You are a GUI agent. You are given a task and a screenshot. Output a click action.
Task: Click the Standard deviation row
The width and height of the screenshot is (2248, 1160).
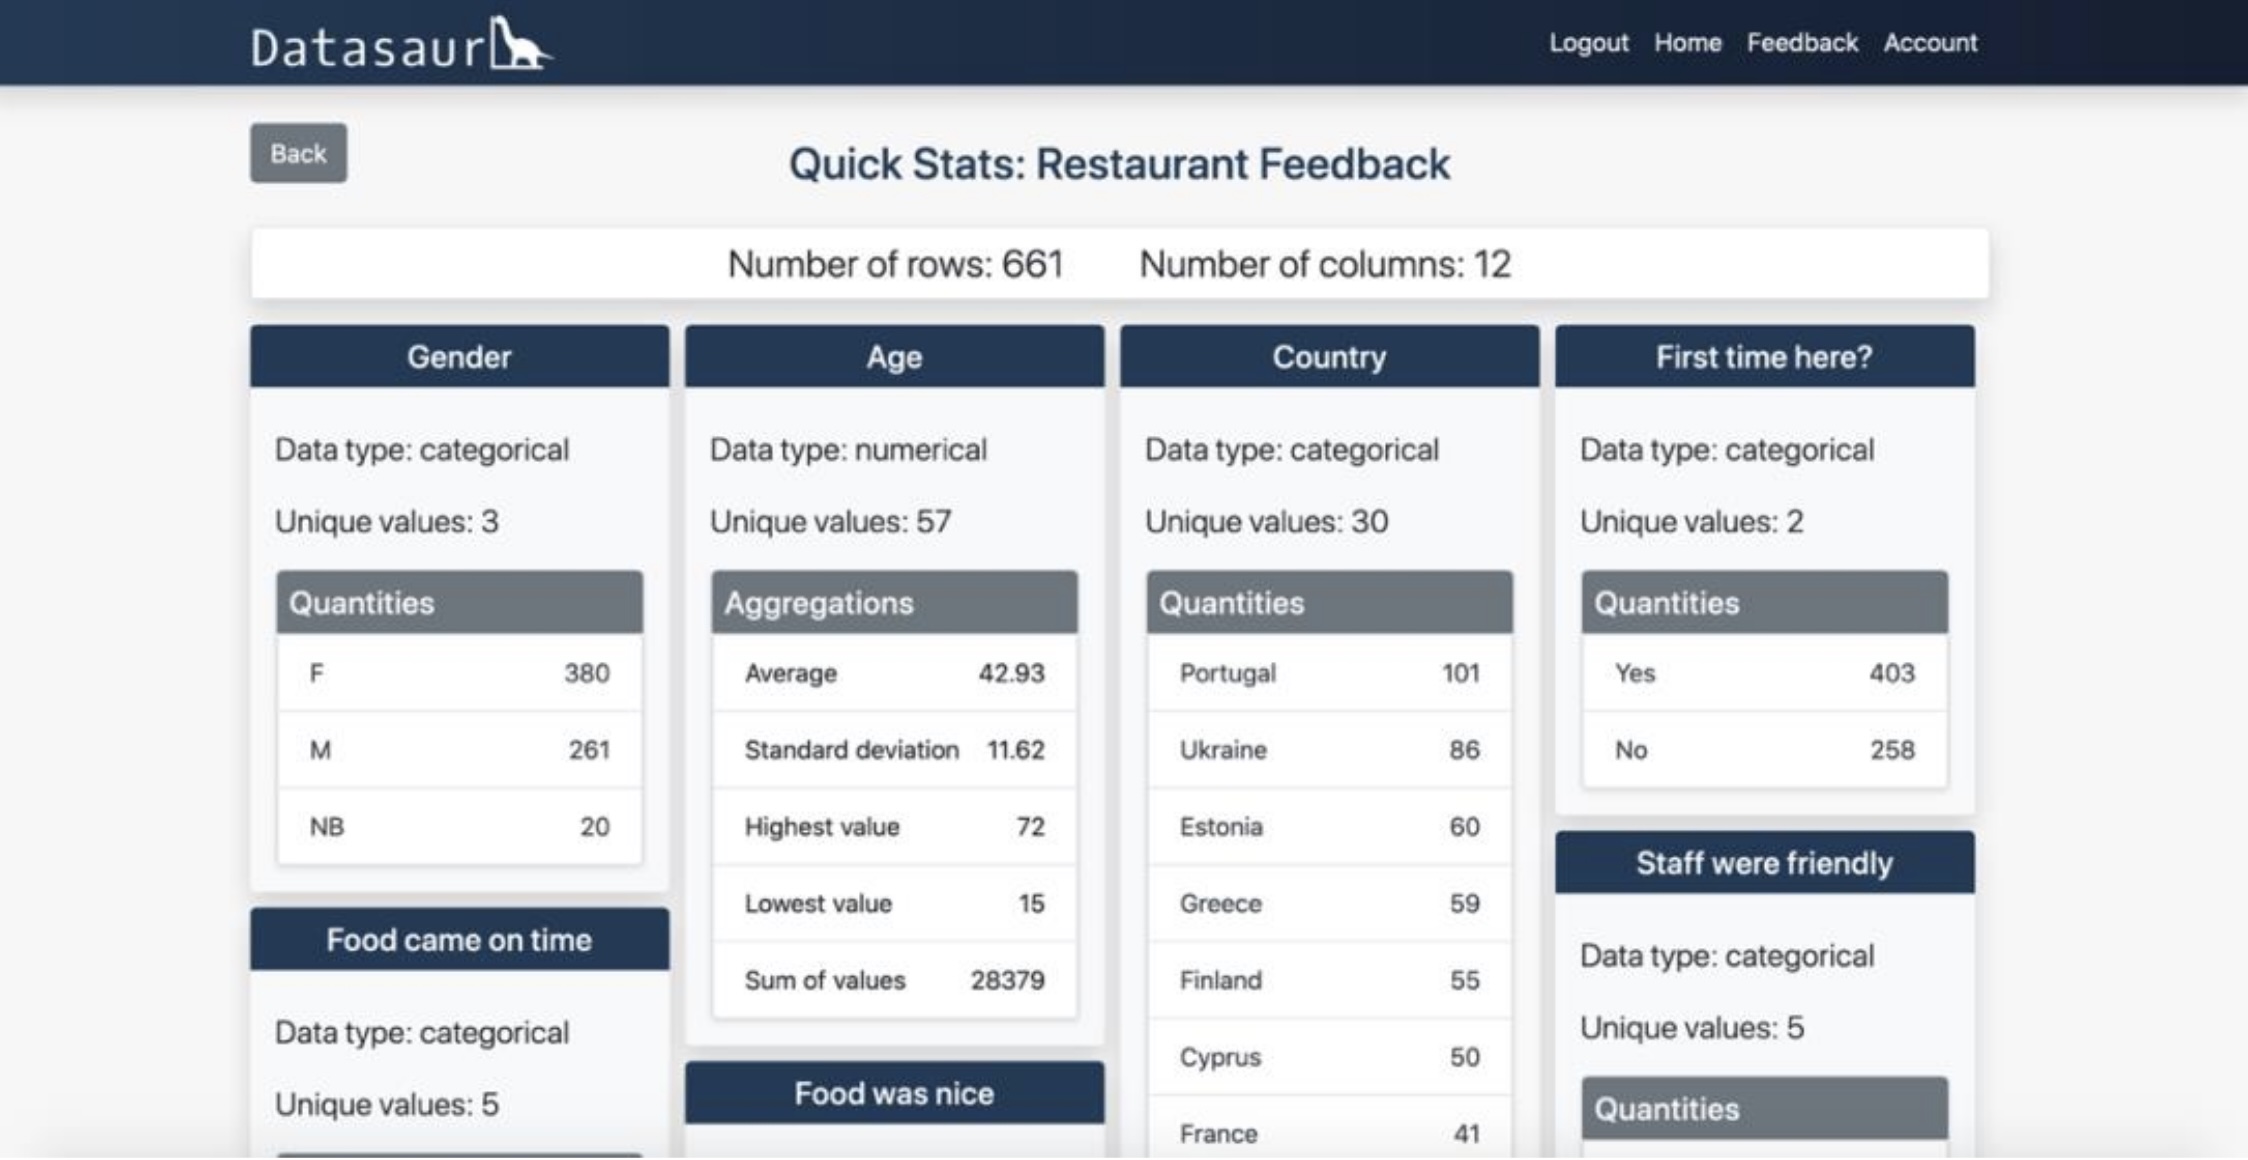(x=894, y=750)
